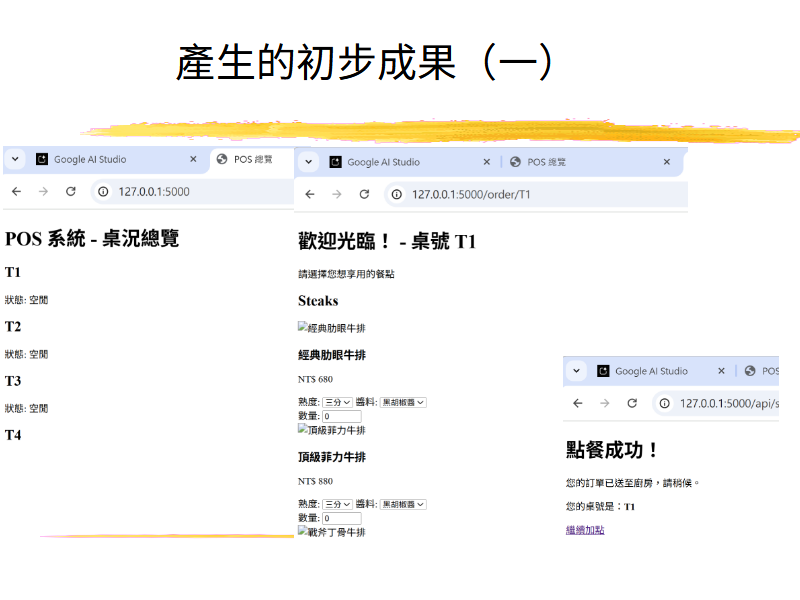Switch to Google AI Studio tab in order/T1 window
Image resolution: width=800 pixels, height=600 pixels.
pyautogui.click(x=383, y=162)
